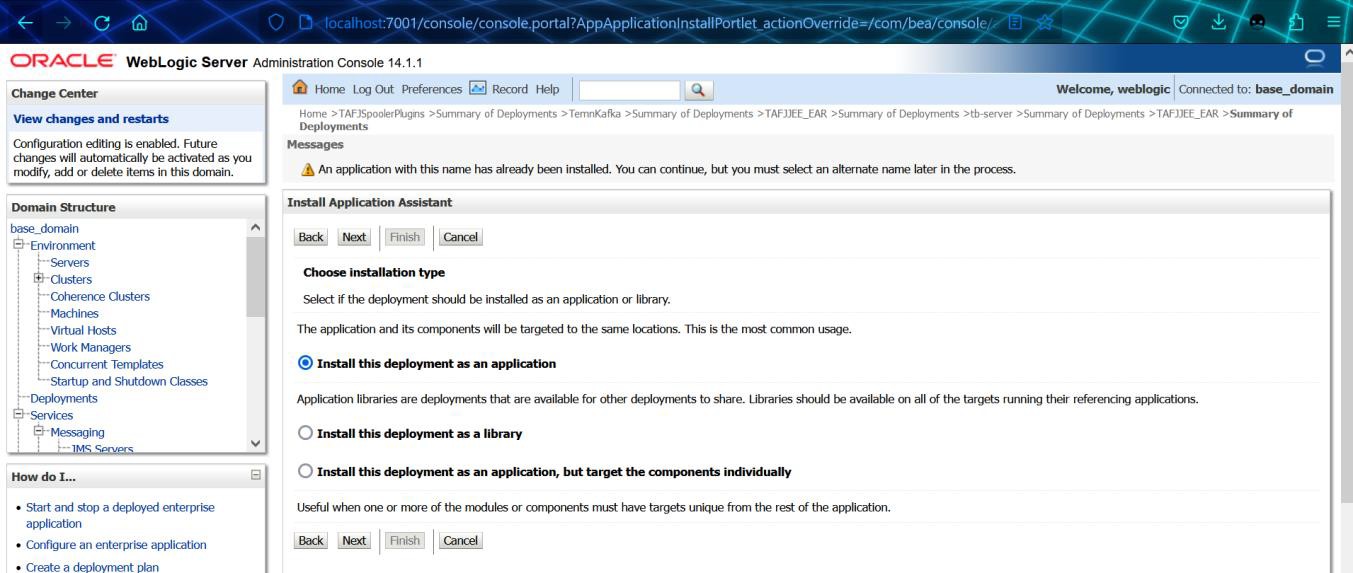Click the Domain Structure scrollbar down arrow

256,442
